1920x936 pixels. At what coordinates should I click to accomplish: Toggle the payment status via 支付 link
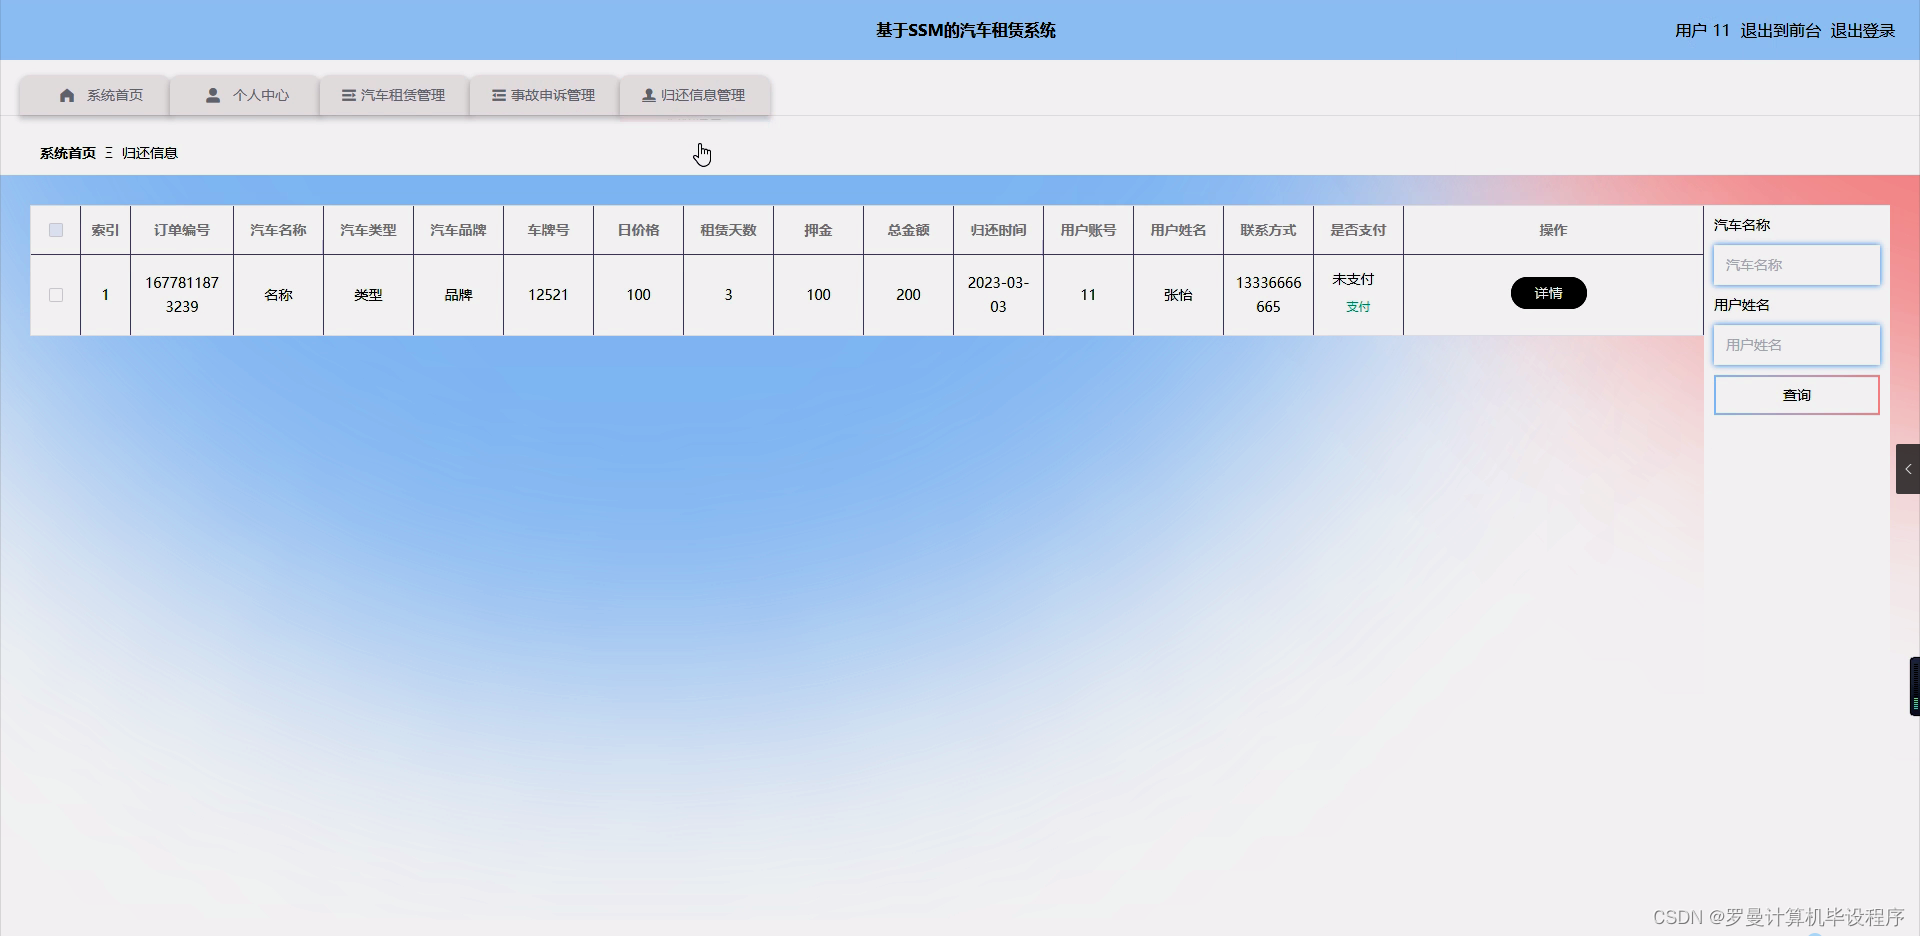click(x=1357, y=307)
